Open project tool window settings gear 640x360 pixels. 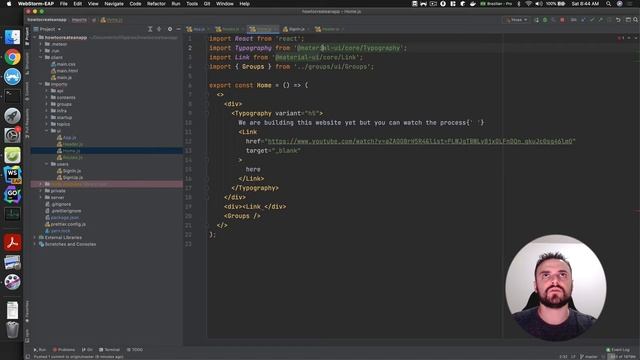(x=170, y=29)
